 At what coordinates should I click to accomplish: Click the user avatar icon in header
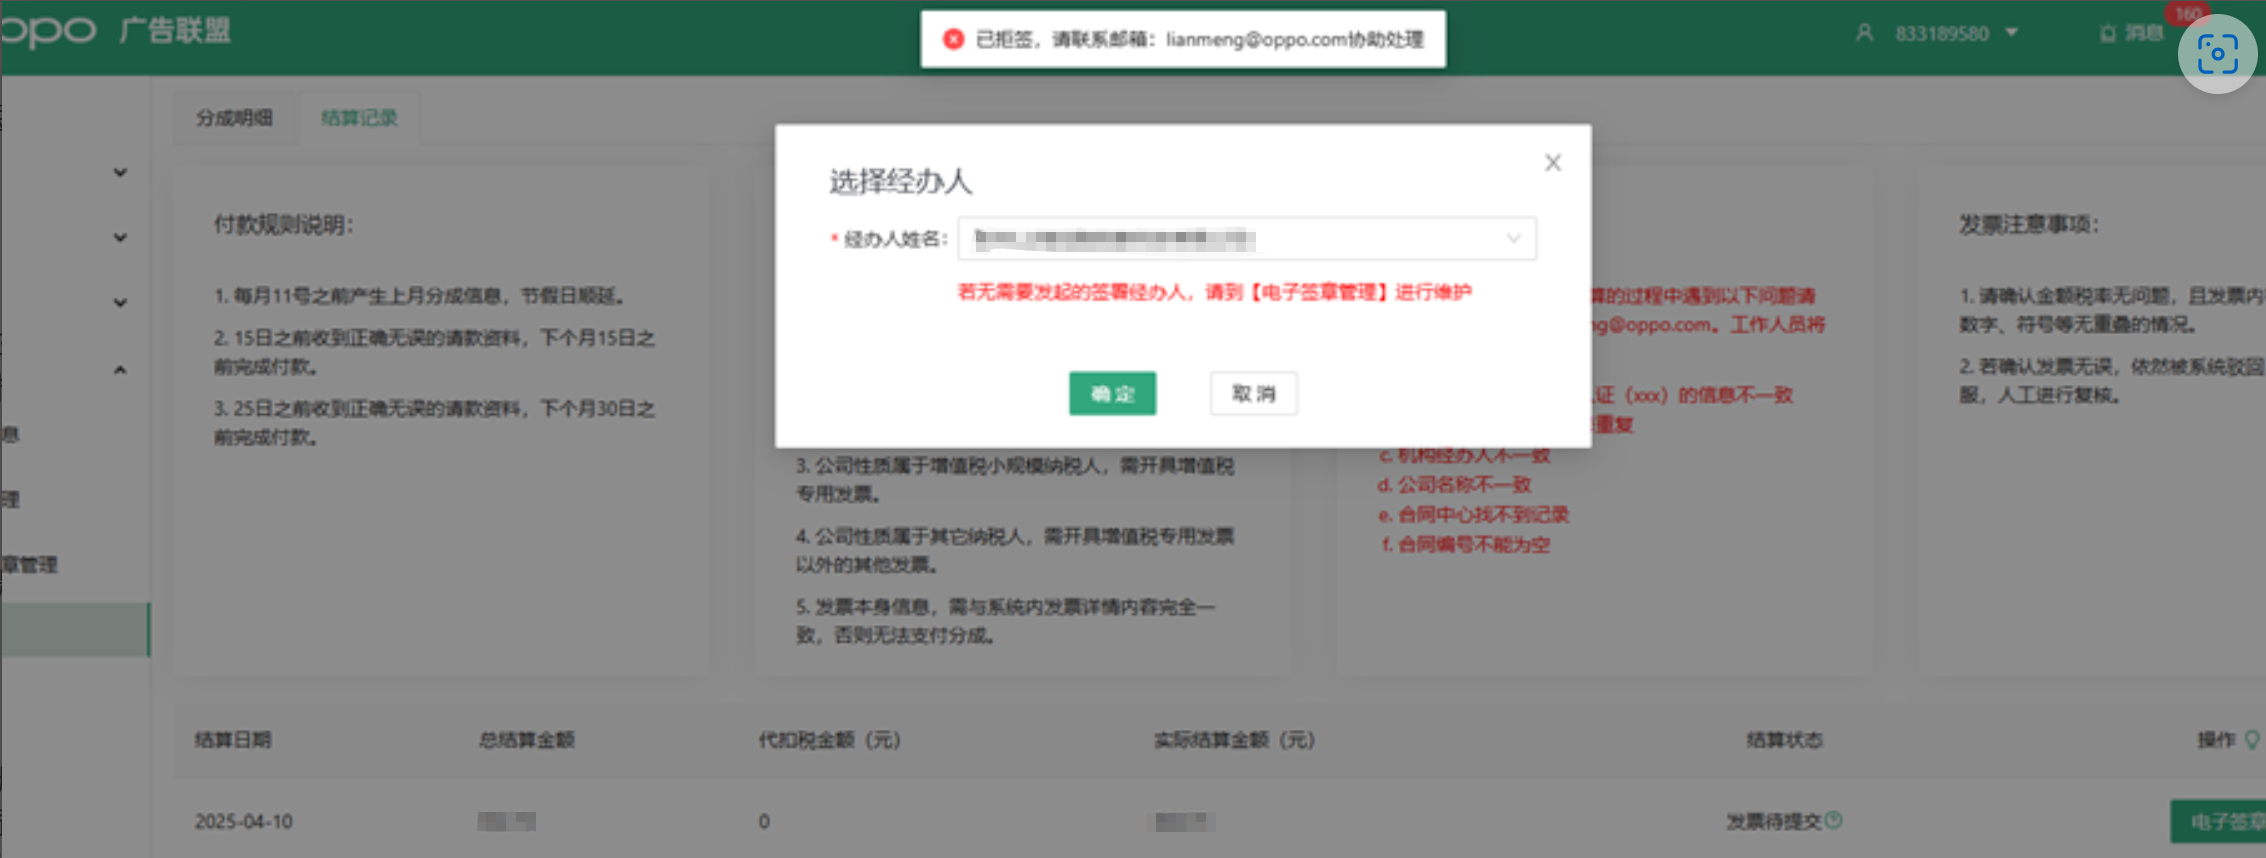tap(1864, 34)
